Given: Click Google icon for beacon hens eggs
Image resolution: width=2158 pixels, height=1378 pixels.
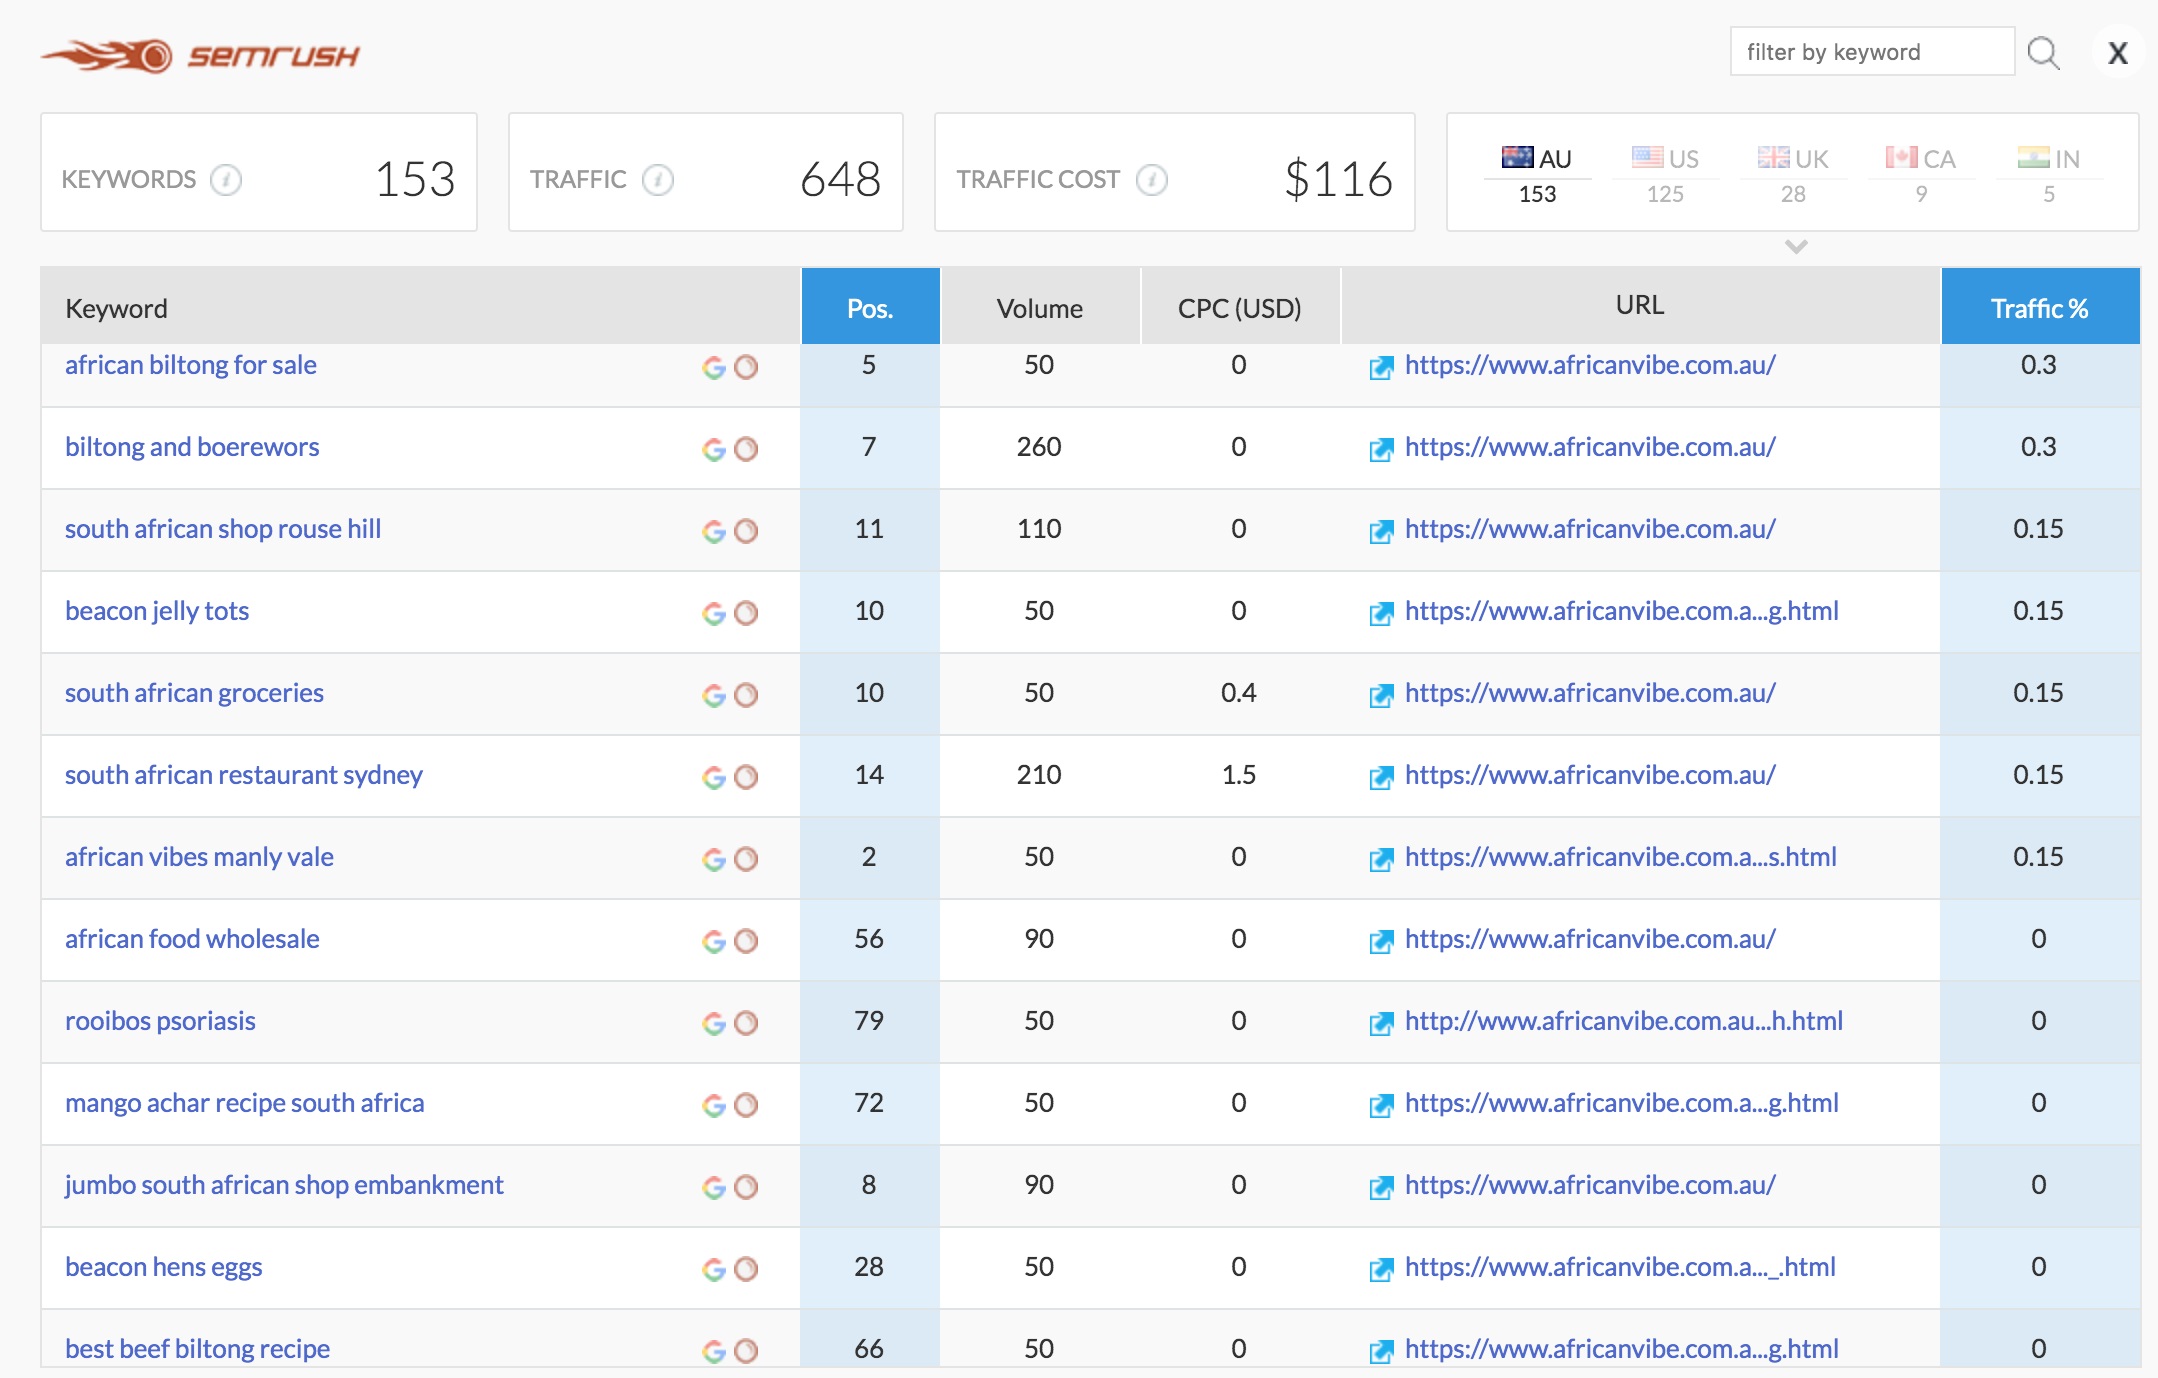Looking at the screenshot, I should point(714,1269).
